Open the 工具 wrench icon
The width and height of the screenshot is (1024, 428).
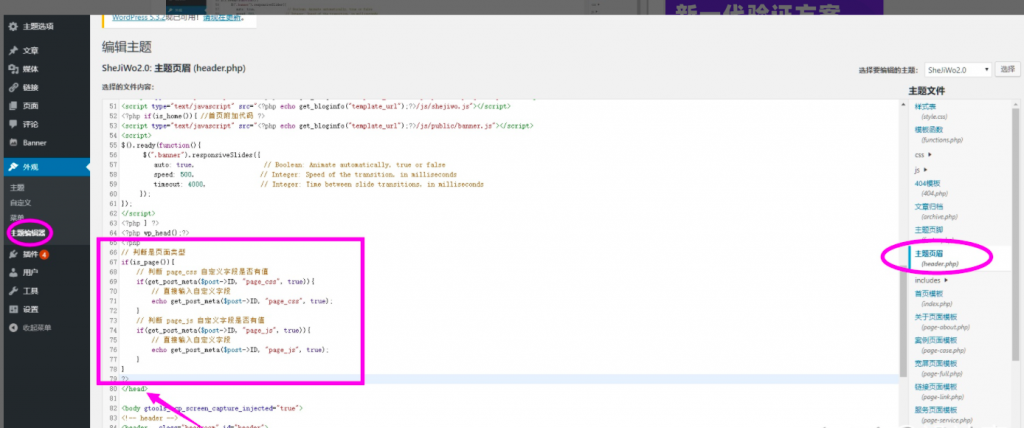coord(13,291)
